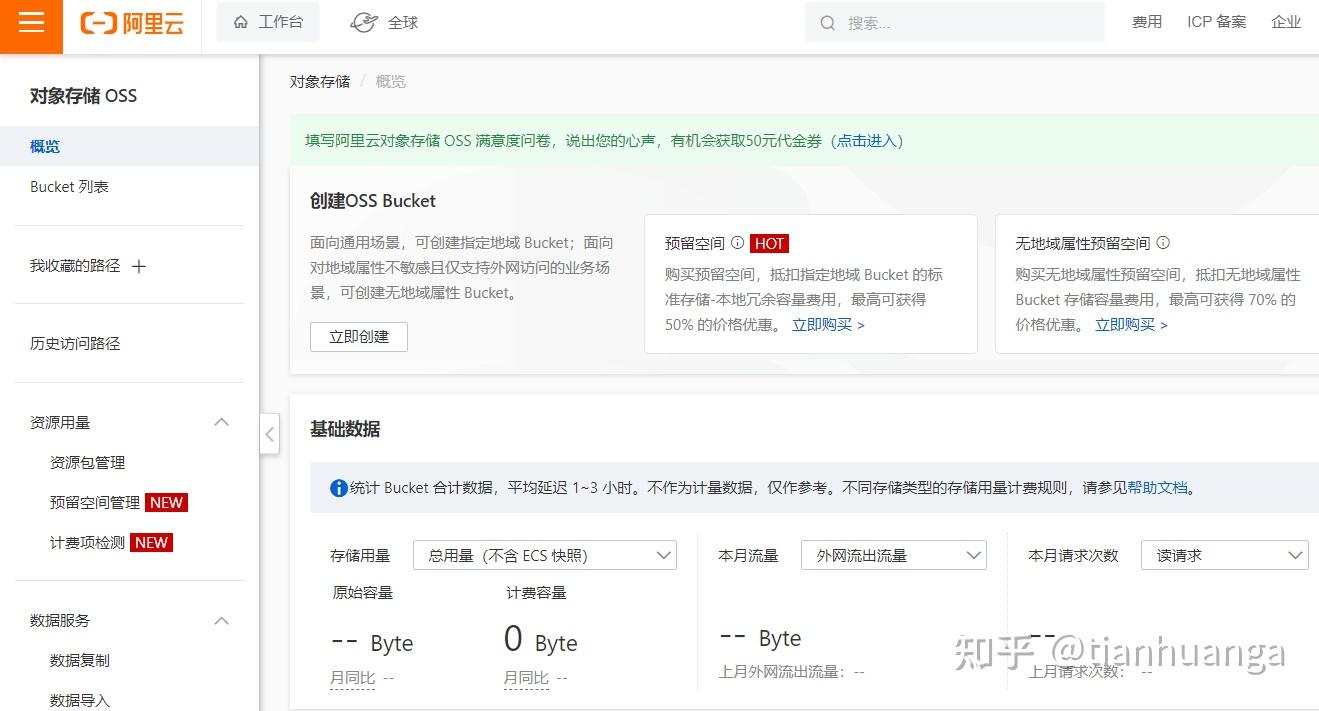Open the 外网流出流量 dropdown
1319x711 pixels.
pos(893,555)
